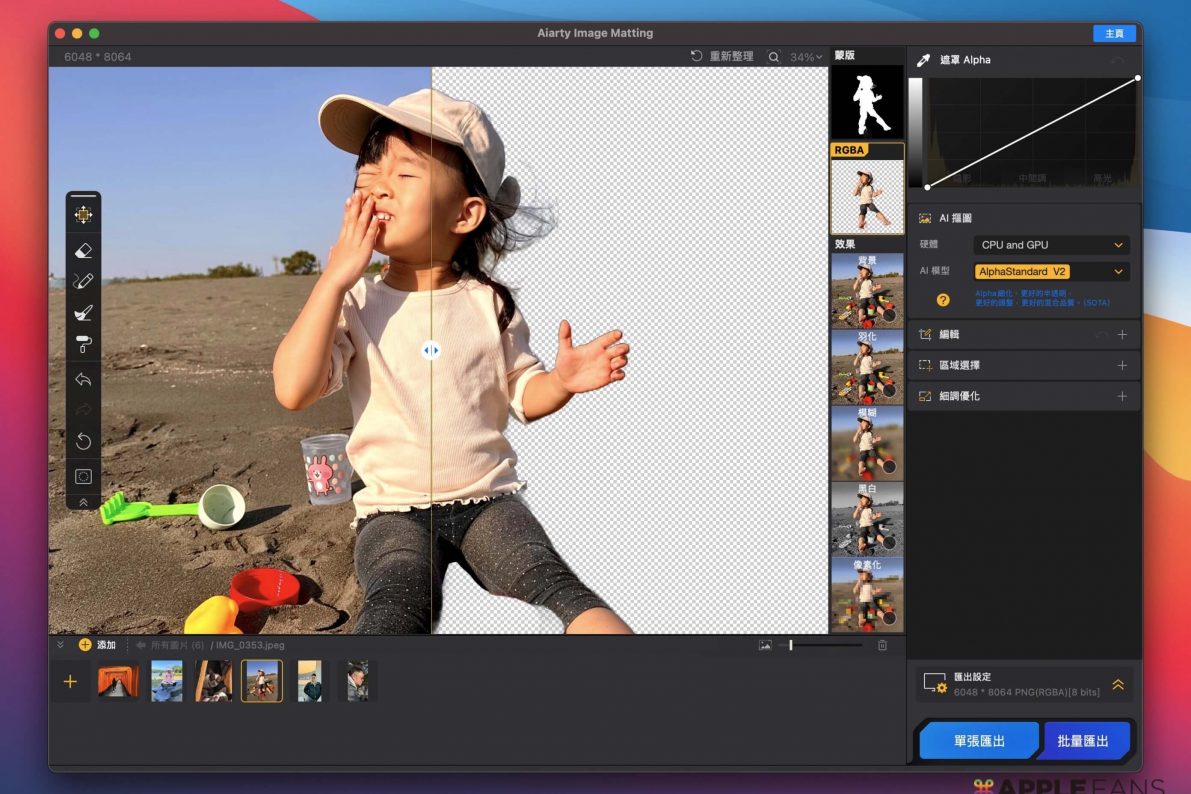Image resolution: width=1191 pixels, height=794 pixels.
Task: Click the 單張匯出 export button
Action: [x=978, y=741]
